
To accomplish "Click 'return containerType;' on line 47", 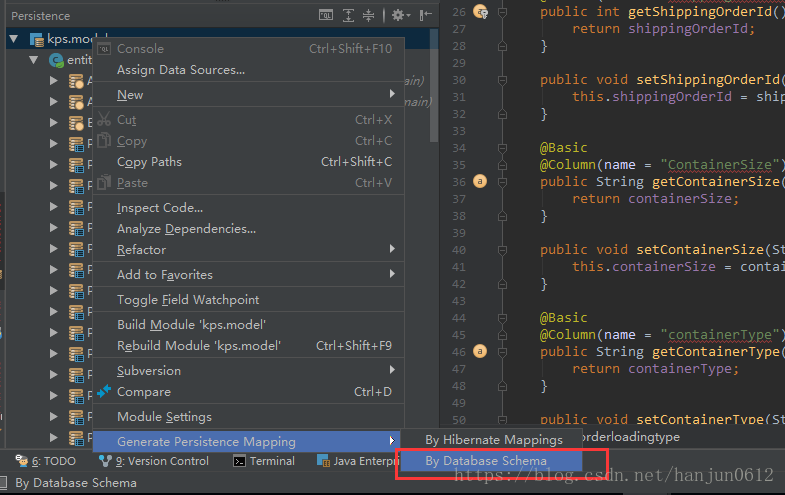I will [655, 369].
